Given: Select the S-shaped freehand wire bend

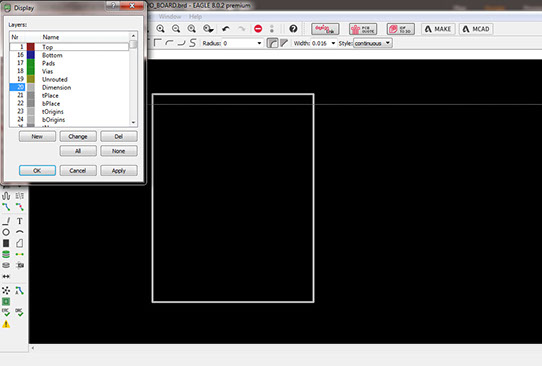Looking at the screenshot, I should [x=193, y=43].
